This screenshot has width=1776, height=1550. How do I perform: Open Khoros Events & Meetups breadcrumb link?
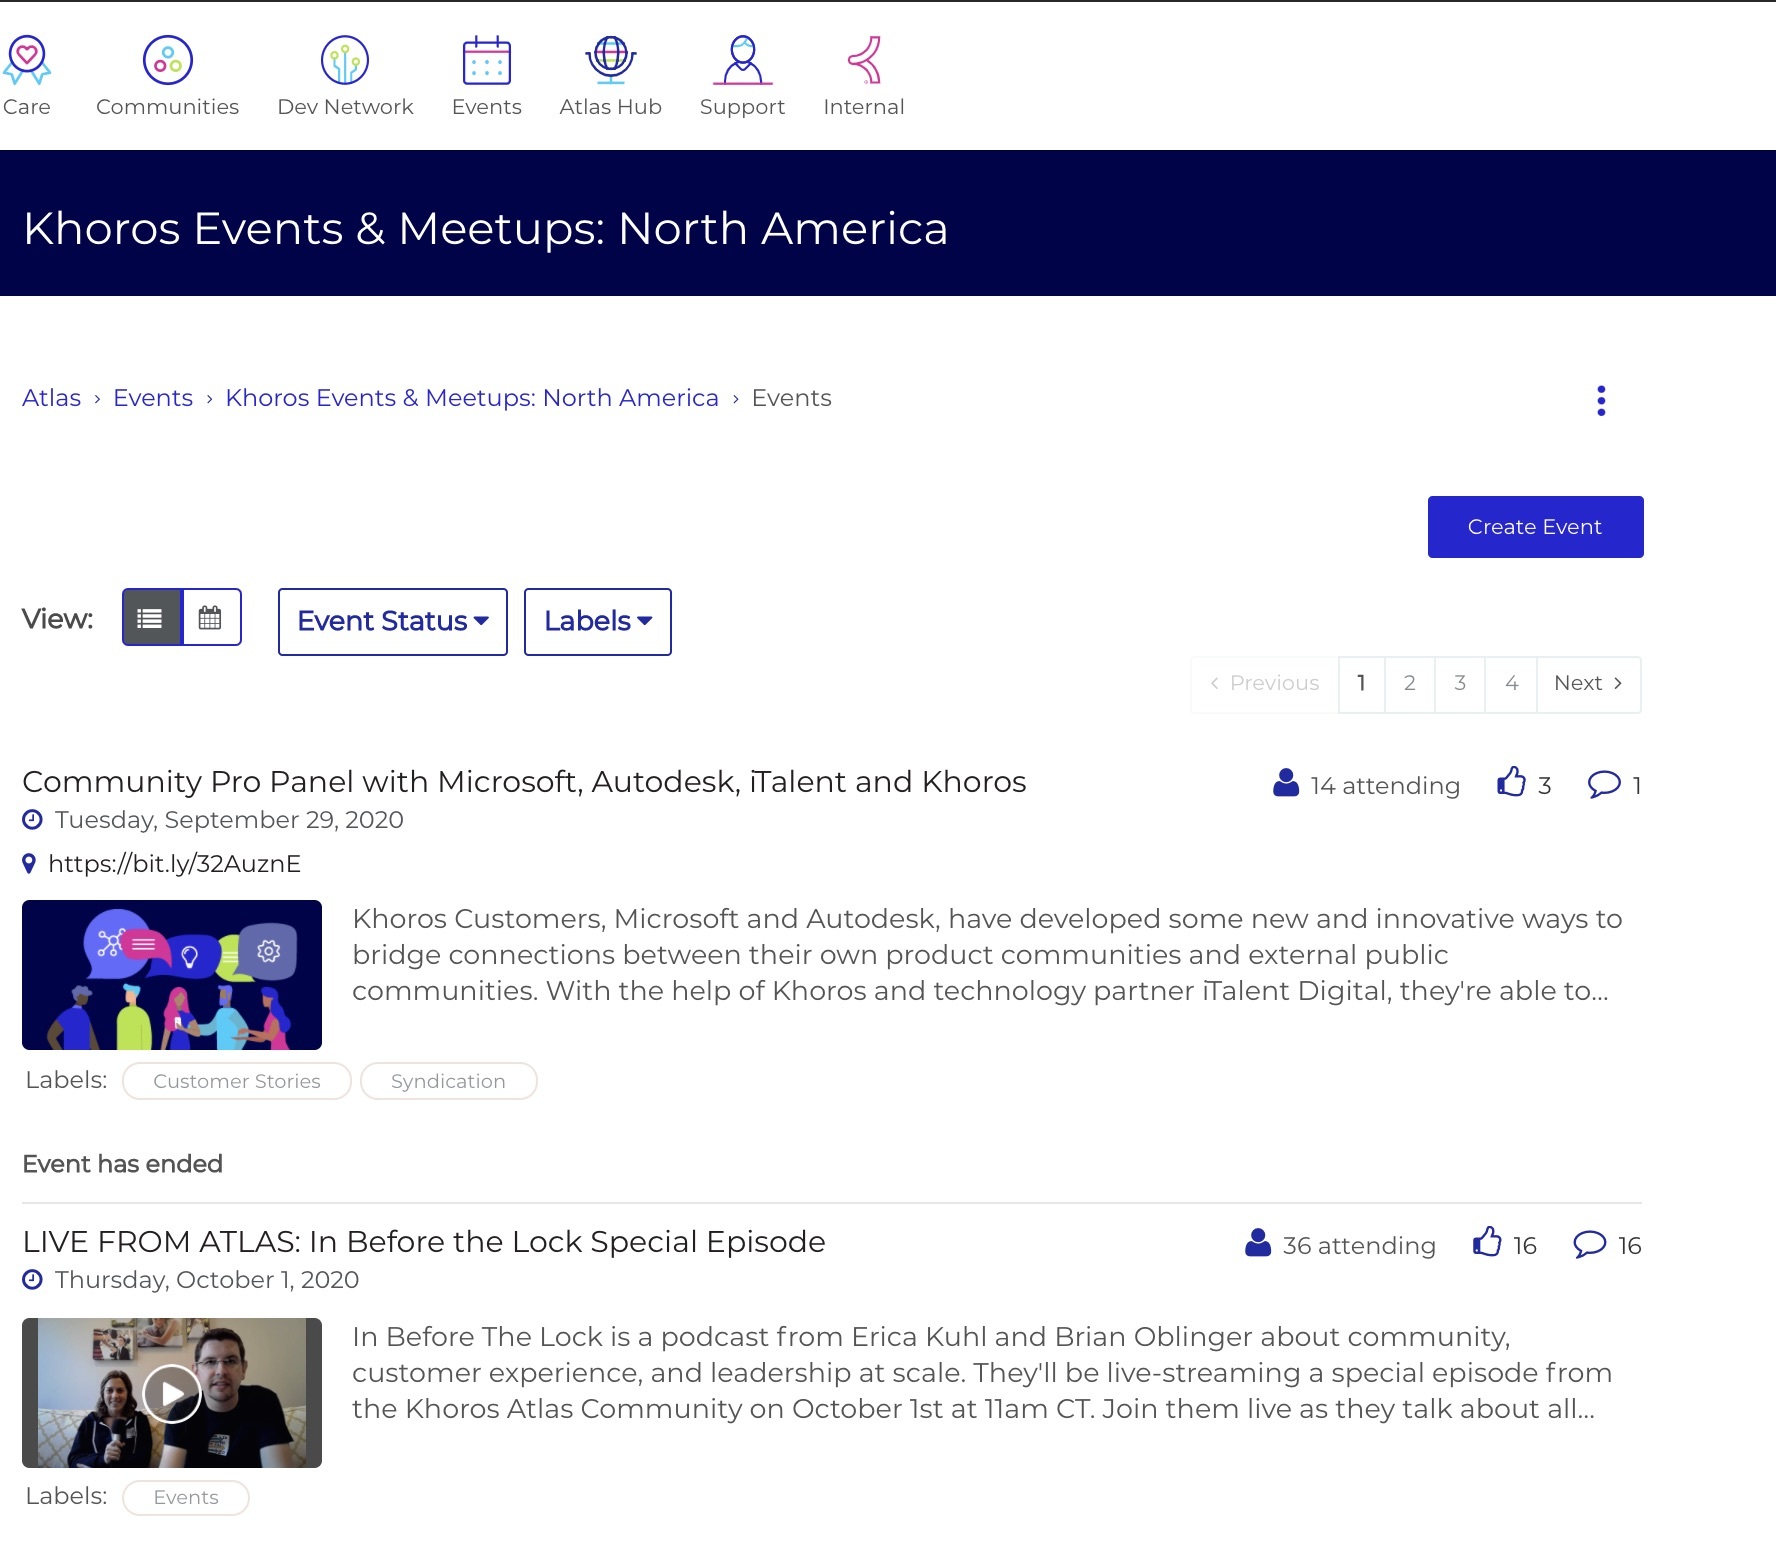coord(472,398)
